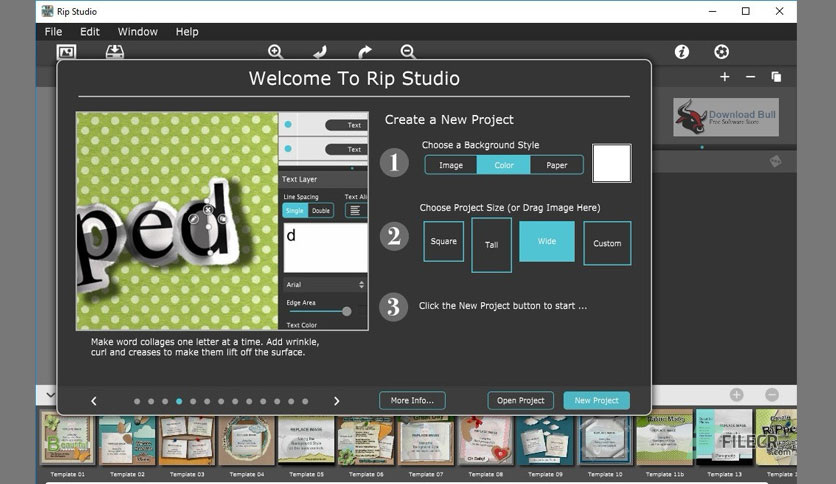
Task: Click the New Project button
Action: coord(597,400)
